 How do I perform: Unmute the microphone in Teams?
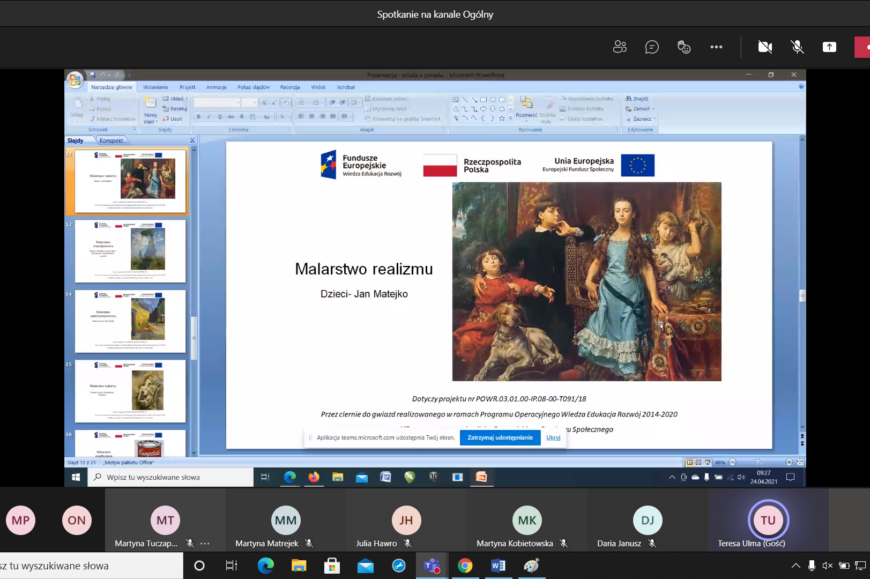click(797, 47)
